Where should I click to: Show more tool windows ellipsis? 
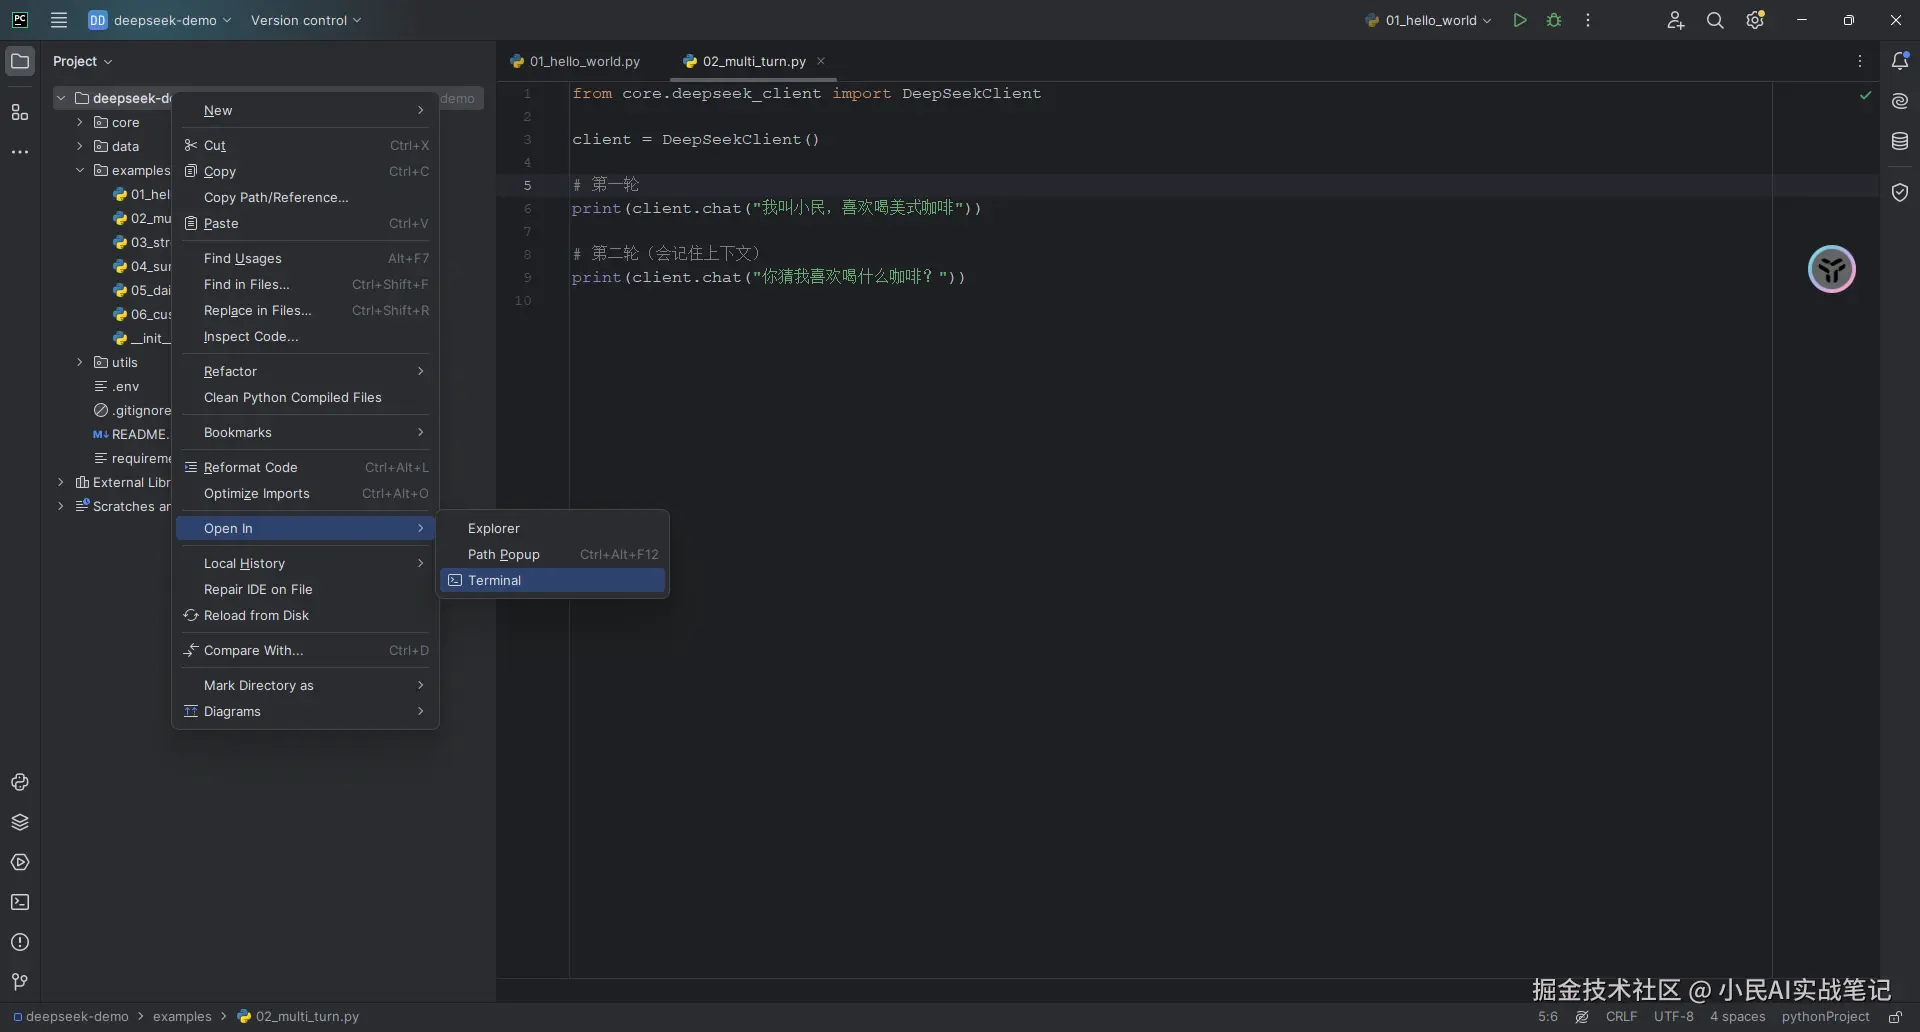[20, 152]
